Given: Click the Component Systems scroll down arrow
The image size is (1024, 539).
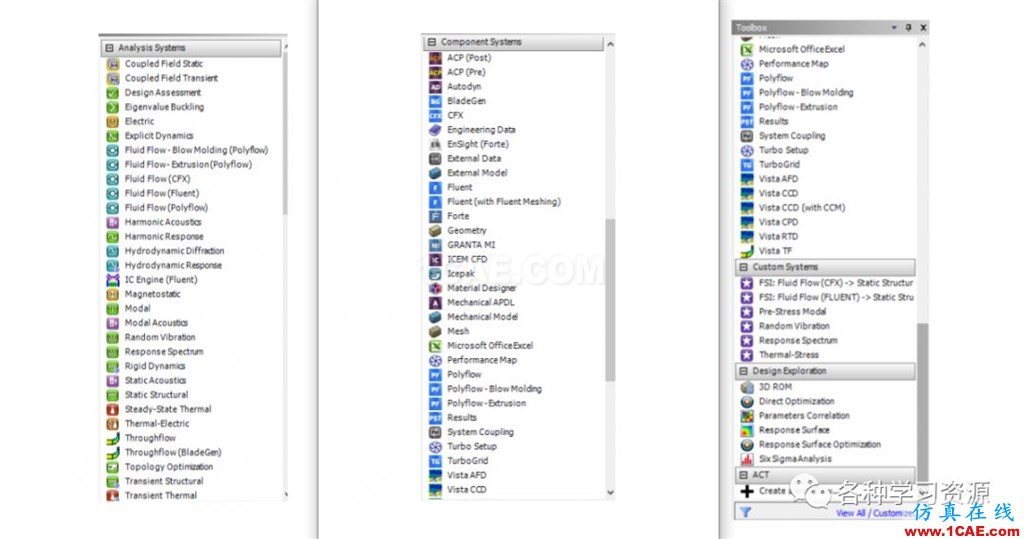Looking at the screenshot, I should pos(611,493).
